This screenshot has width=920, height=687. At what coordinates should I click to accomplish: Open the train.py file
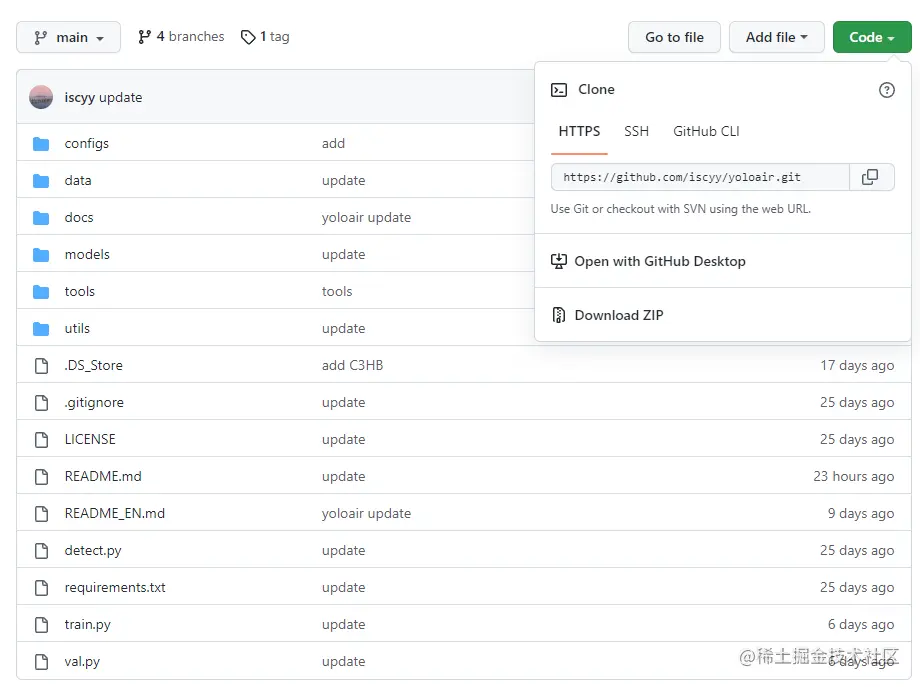coord(87,624)
